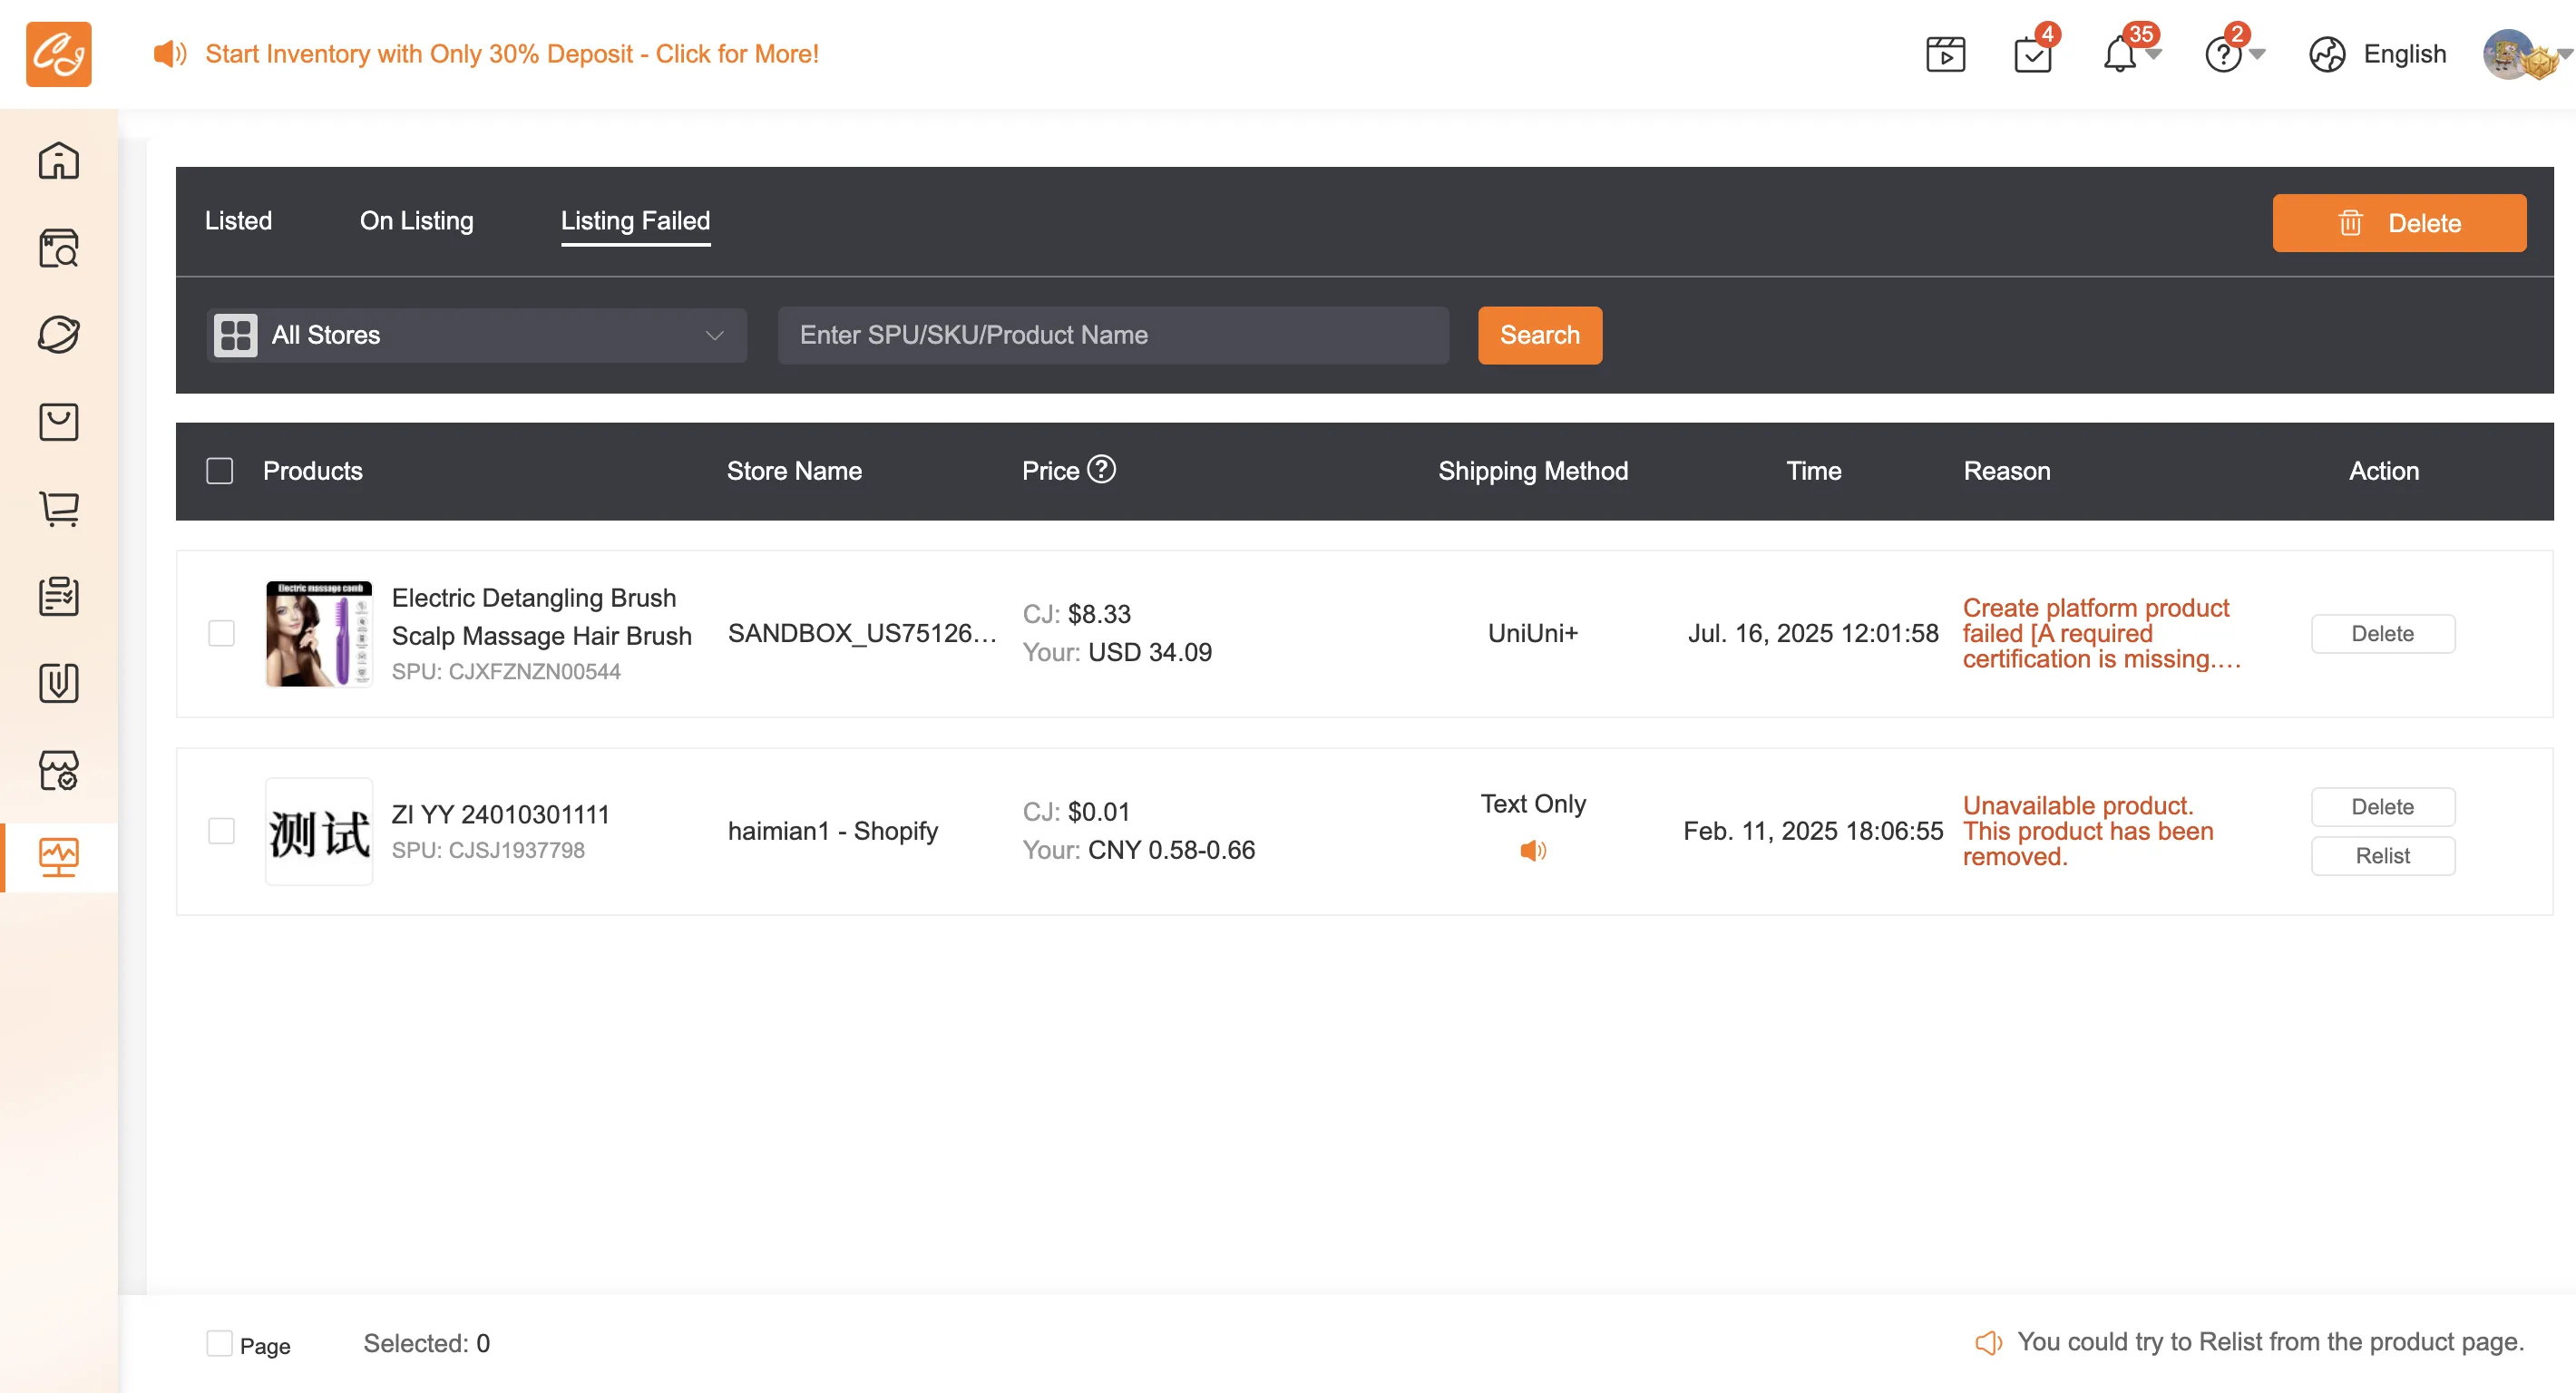Image resolution: width=2576 pixels, height=1393 pixels.
Task: Click the SPU: CJSJ1937798 text
Action: point(488,850)
